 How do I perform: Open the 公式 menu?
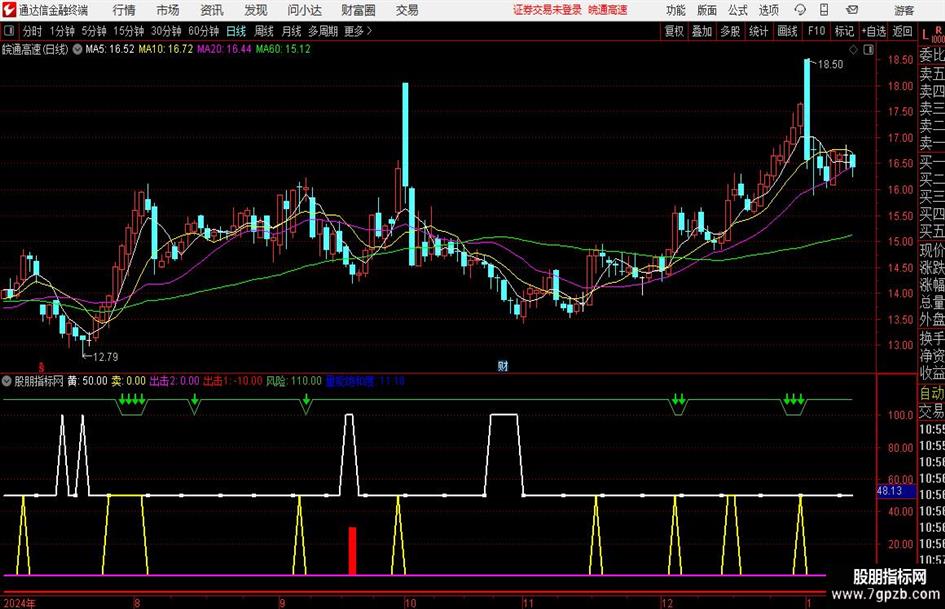pos(738,10)
